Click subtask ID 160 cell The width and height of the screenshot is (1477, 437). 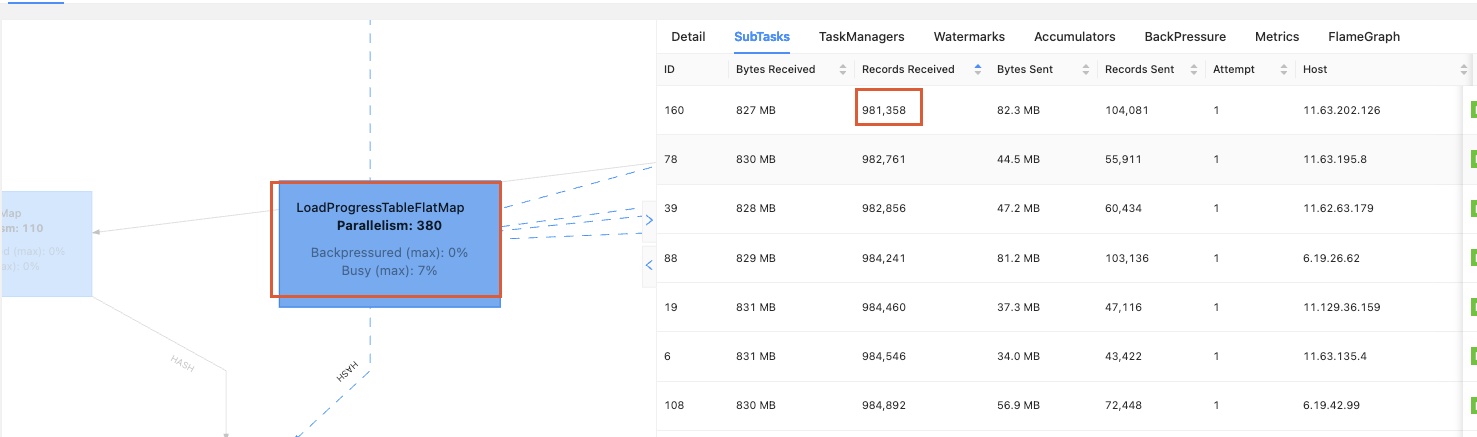(674, 110)
